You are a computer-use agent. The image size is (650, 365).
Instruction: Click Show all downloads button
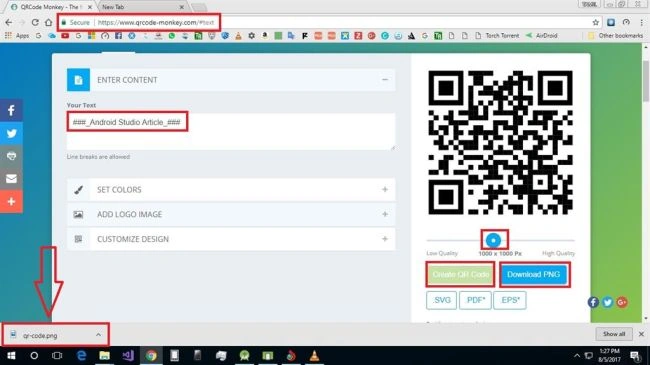[614, 334]
